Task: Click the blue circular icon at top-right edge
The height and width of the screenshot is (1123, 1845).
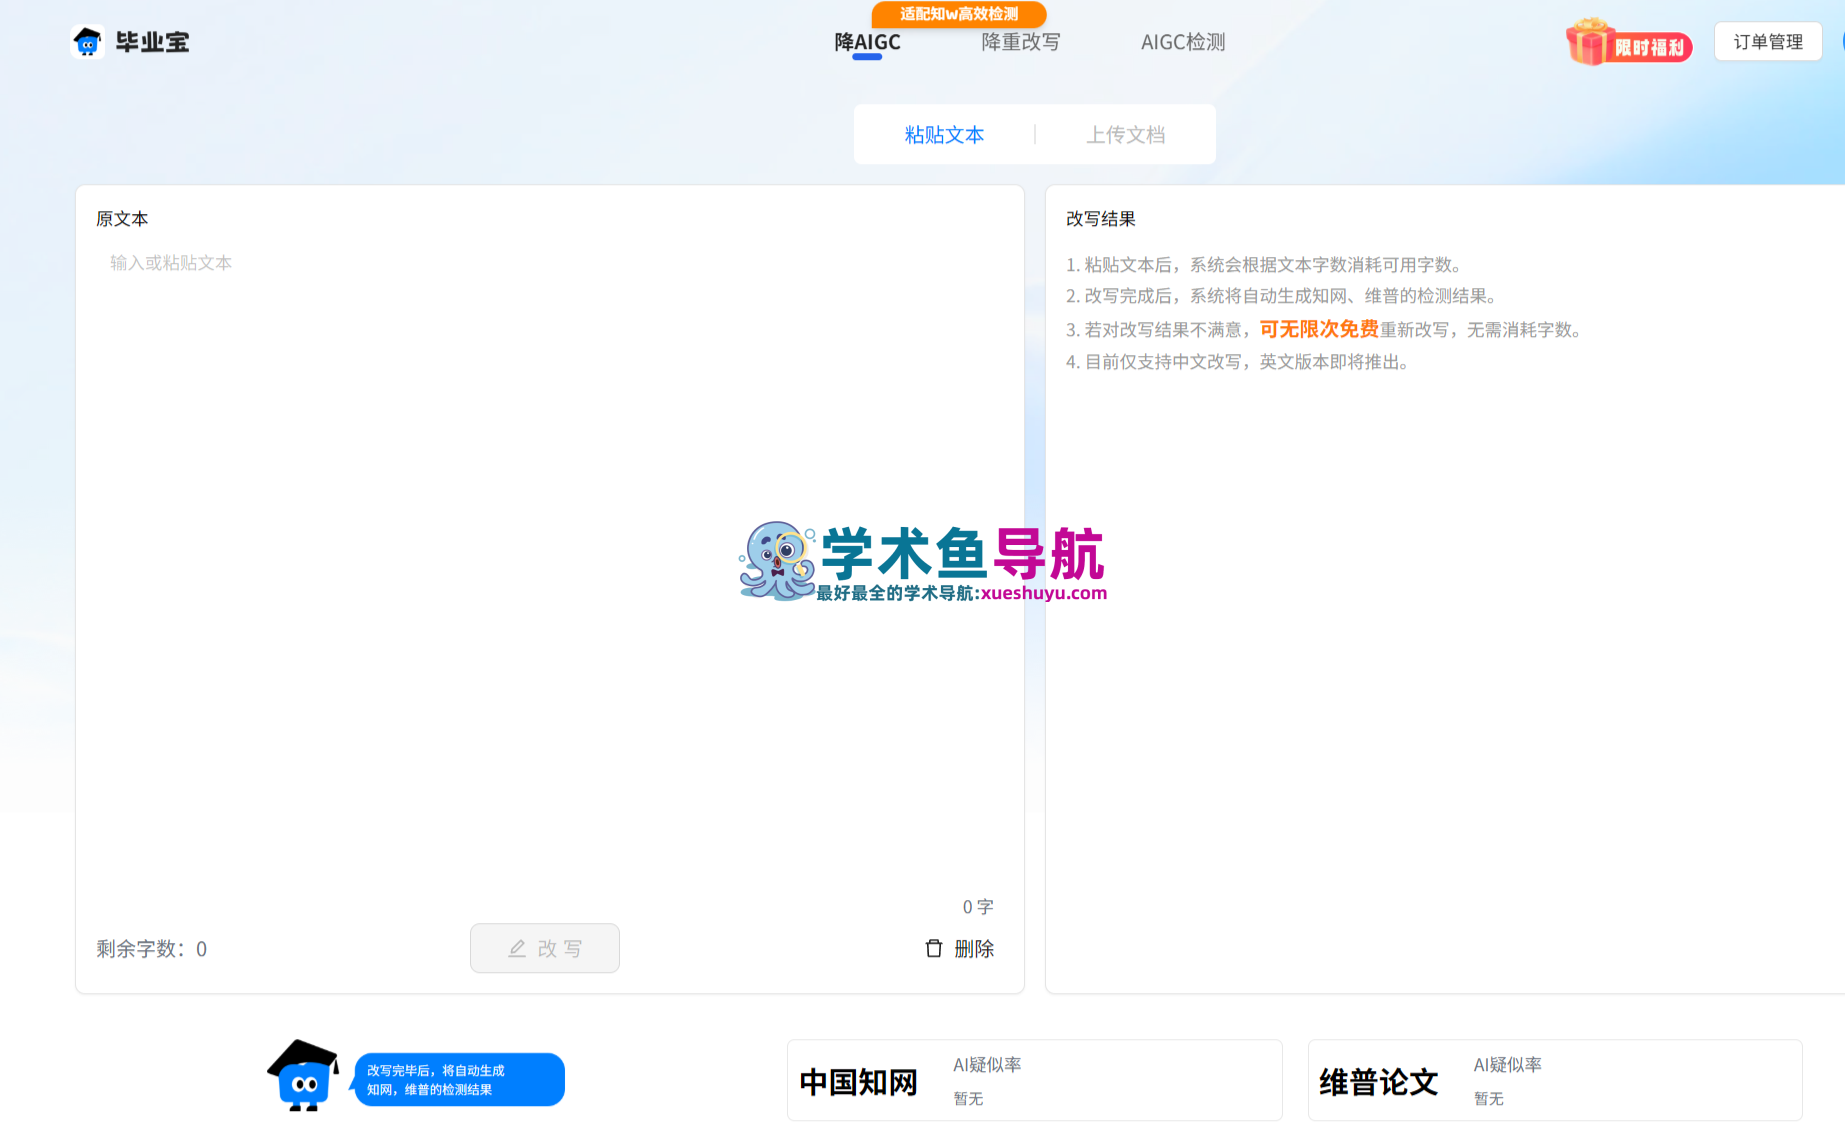Action: pyautogui.click(x=1840, y=41)
